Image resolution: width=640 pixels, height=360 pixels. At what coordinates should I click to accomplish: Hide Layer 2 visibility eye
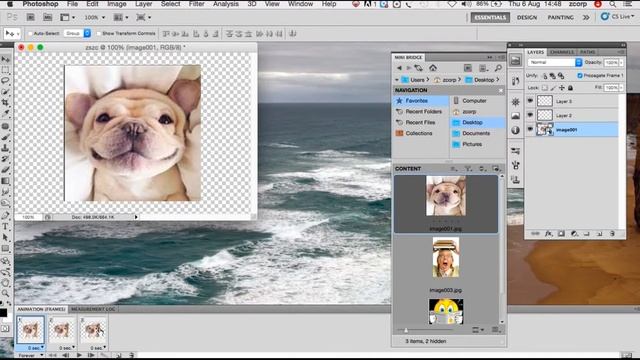click(x=530, y=115)
